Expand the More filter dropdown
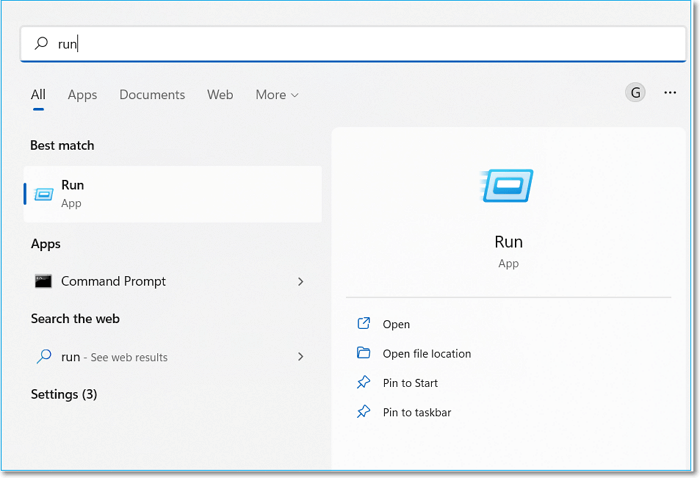This screenshot has width=700, height=478. coord(277,95)
